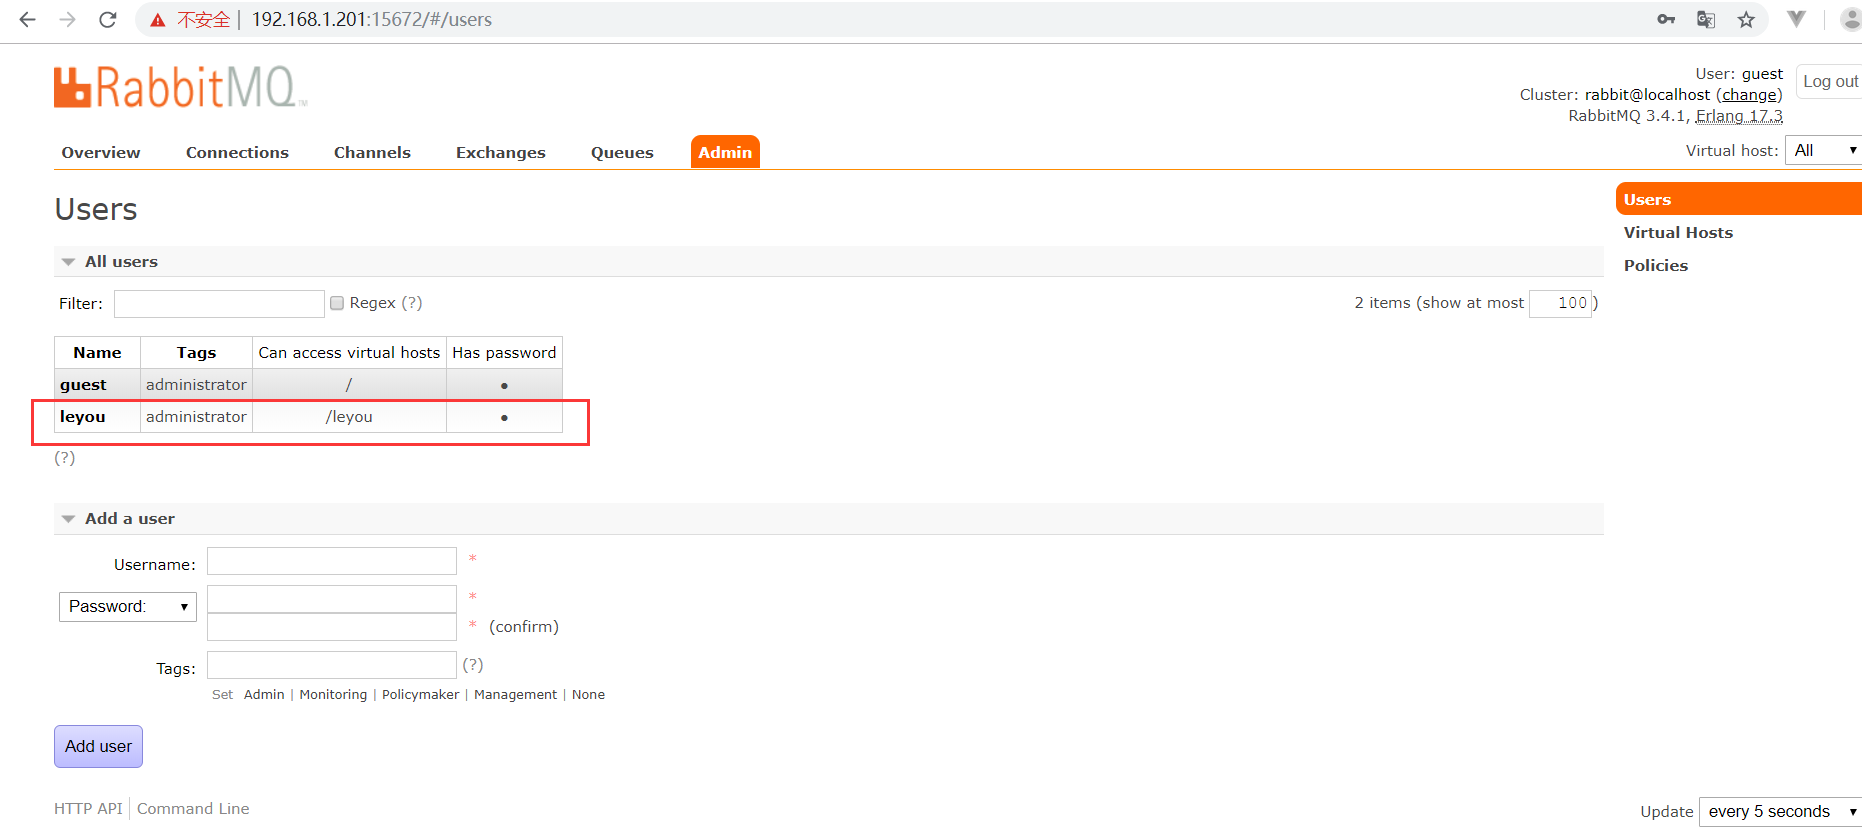1862x833 pixels.
Task: Switch to the Exchanges tab
Action: tap(501, 152)
